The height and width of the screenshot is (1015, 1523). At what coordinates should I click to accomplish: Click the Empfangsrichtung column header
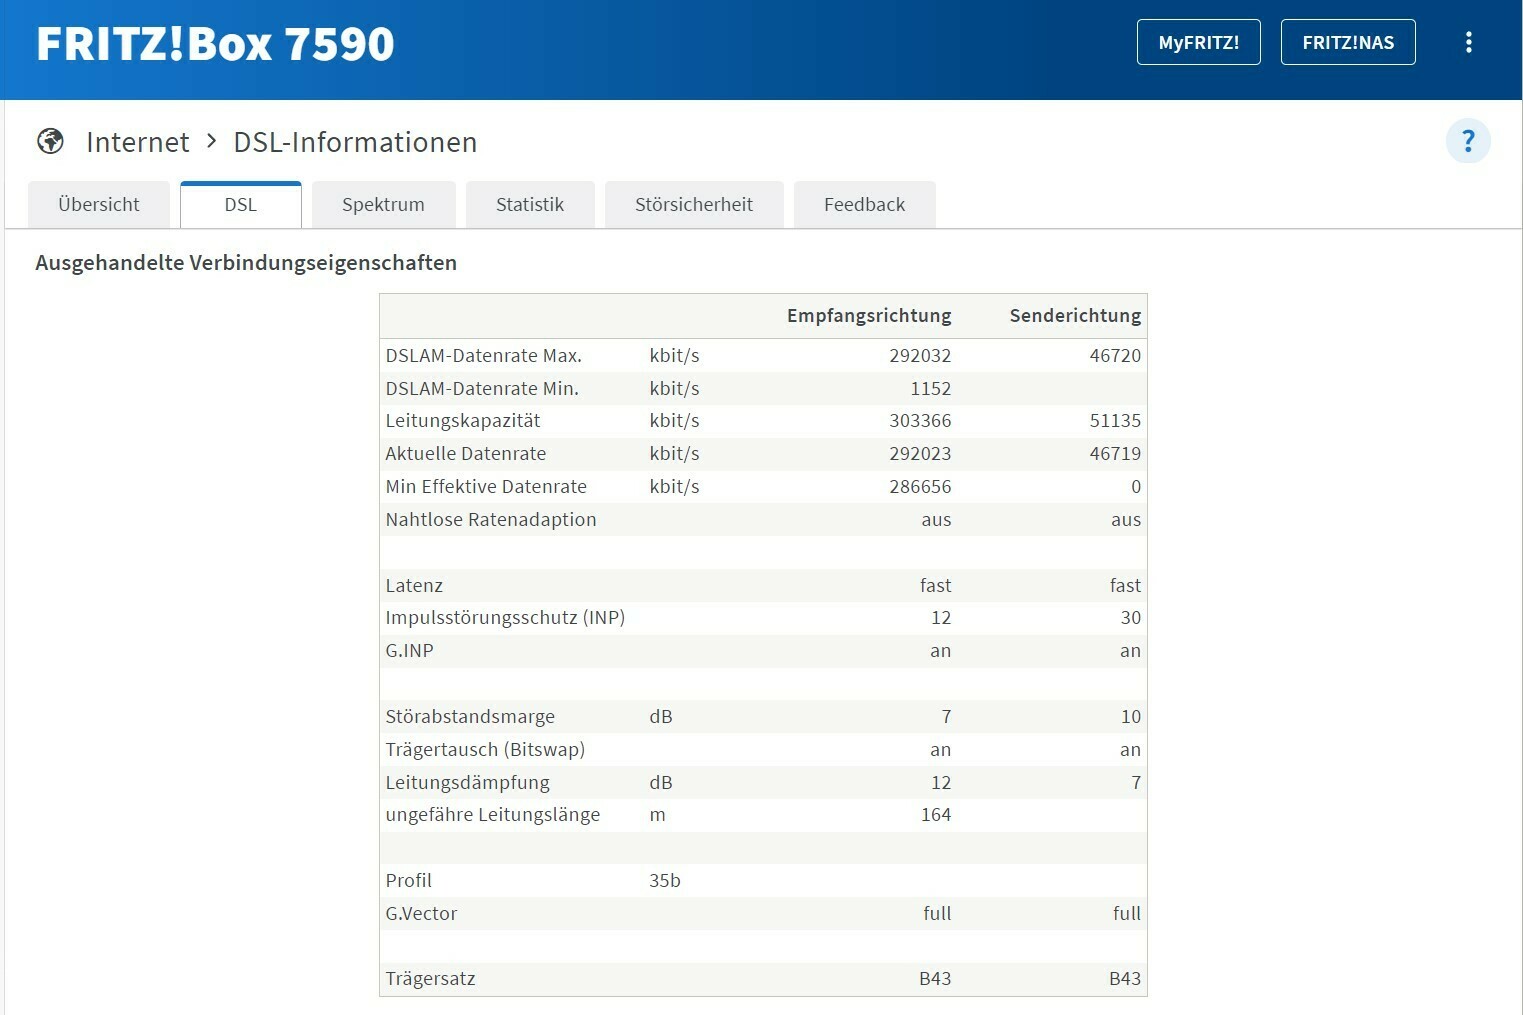869,316
